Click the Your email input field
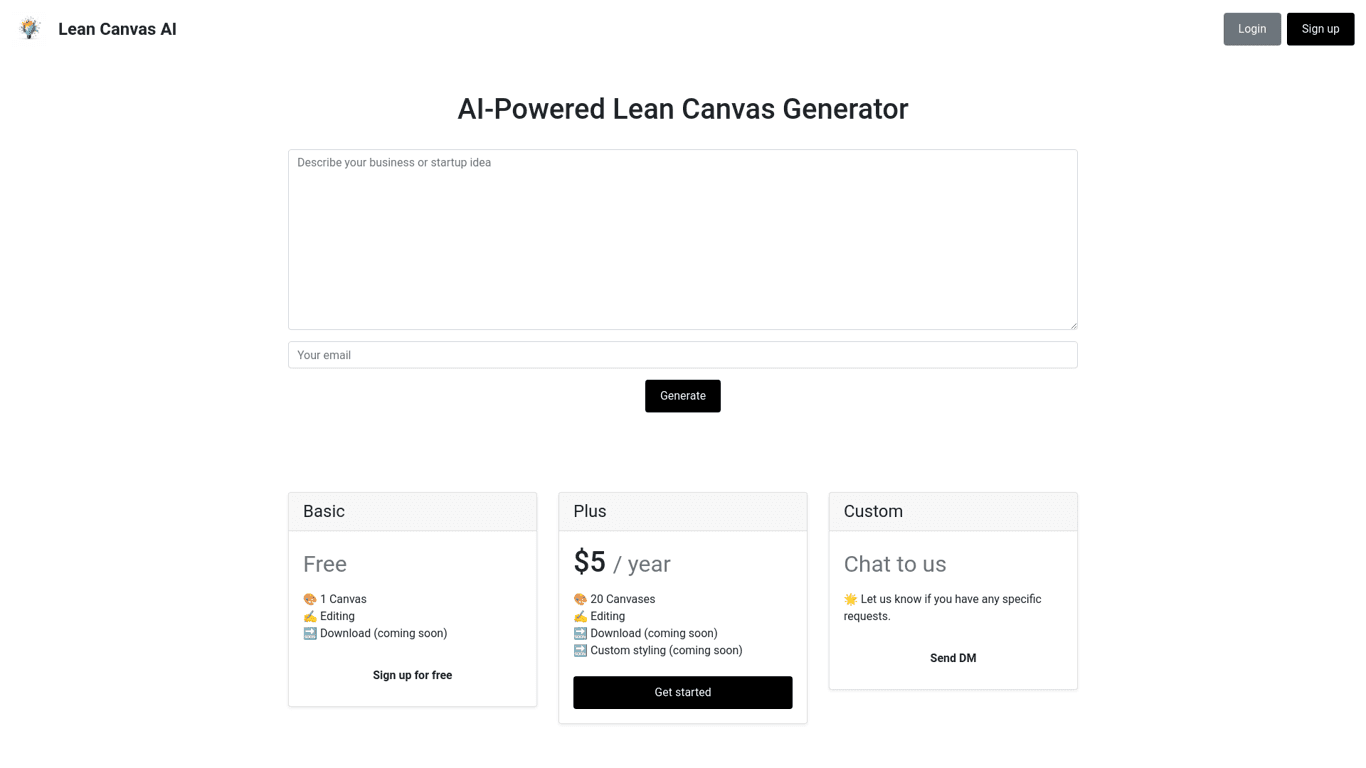Image resolution: width=1366 pixels, height=768 pixels. click(x=682, y=355)
